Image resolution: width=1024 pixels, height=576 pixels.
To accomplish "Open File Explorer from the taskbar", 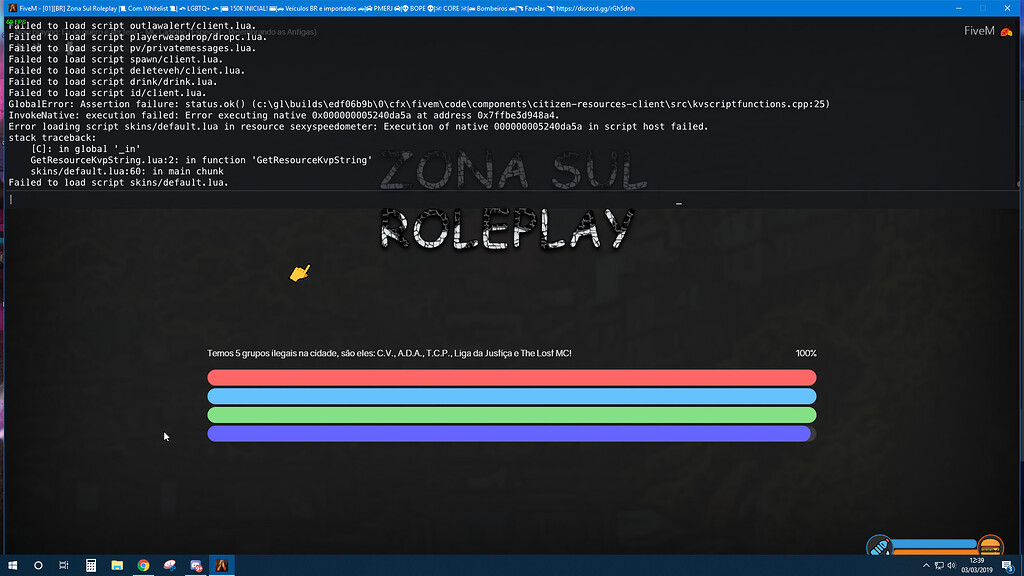I will 116,566.
